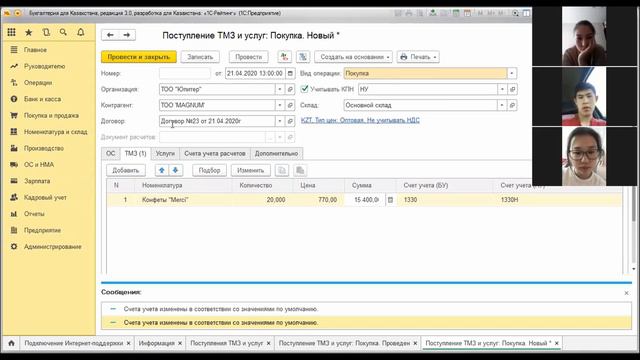Open Номенклатура и склад section
Viewport: 640px width, 360px height.
click(x=56, y=132)
